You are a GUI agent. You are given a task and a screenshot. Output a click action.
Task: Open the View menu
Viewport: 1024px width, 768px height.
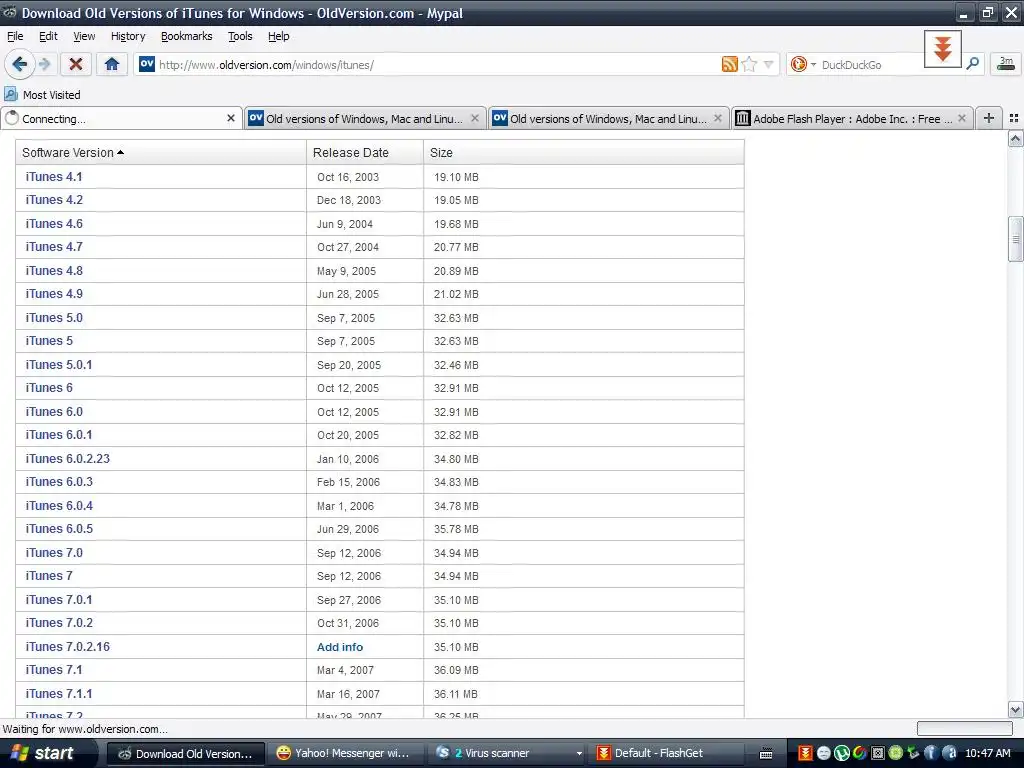84,36
